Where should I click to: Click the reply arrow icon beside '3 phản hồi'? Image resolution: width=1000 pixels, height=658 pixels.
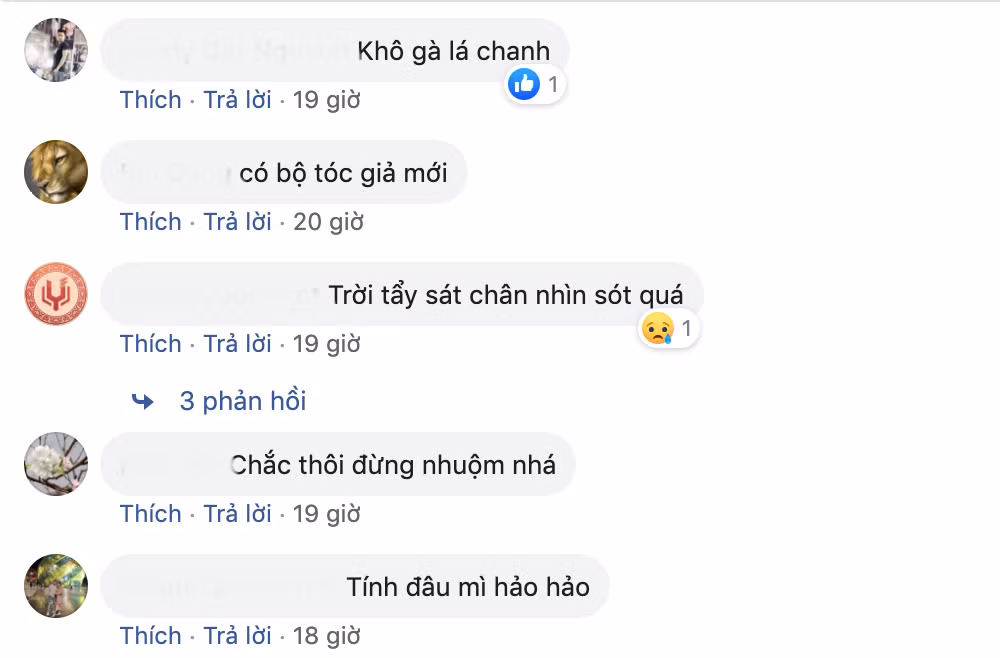pos(143,400)
